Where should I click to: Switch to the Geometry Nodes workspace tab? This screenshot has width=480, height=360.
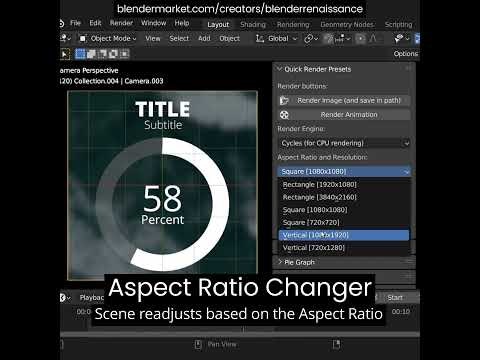point(347,24)
